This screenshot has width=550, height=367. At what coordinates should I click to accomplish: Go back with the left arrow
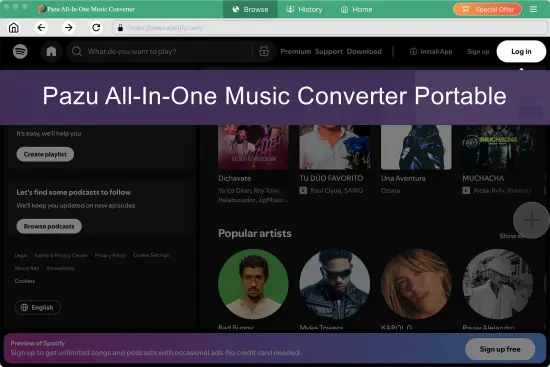(x=41, y=27)
